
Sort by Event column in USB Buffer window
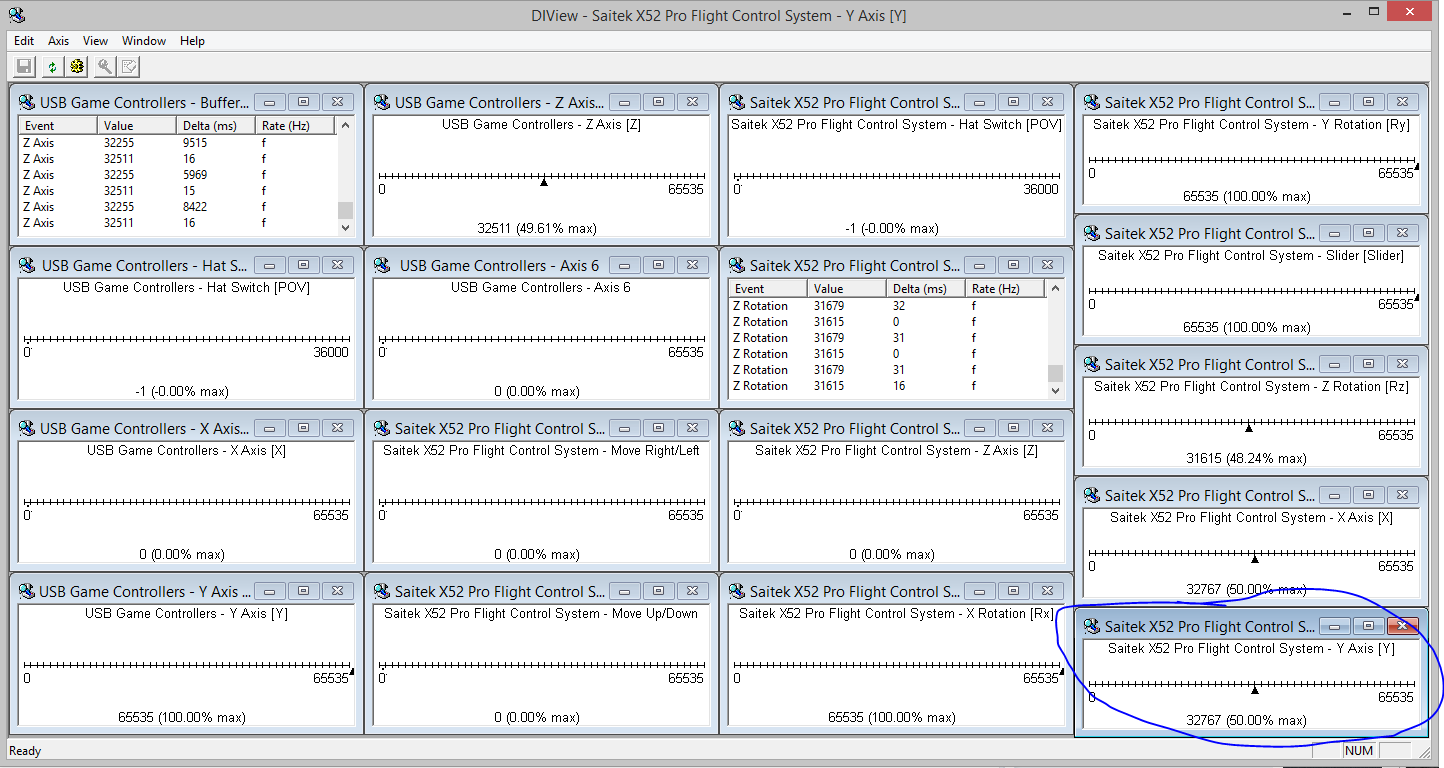pyautogui.click(x=58, y=126)
